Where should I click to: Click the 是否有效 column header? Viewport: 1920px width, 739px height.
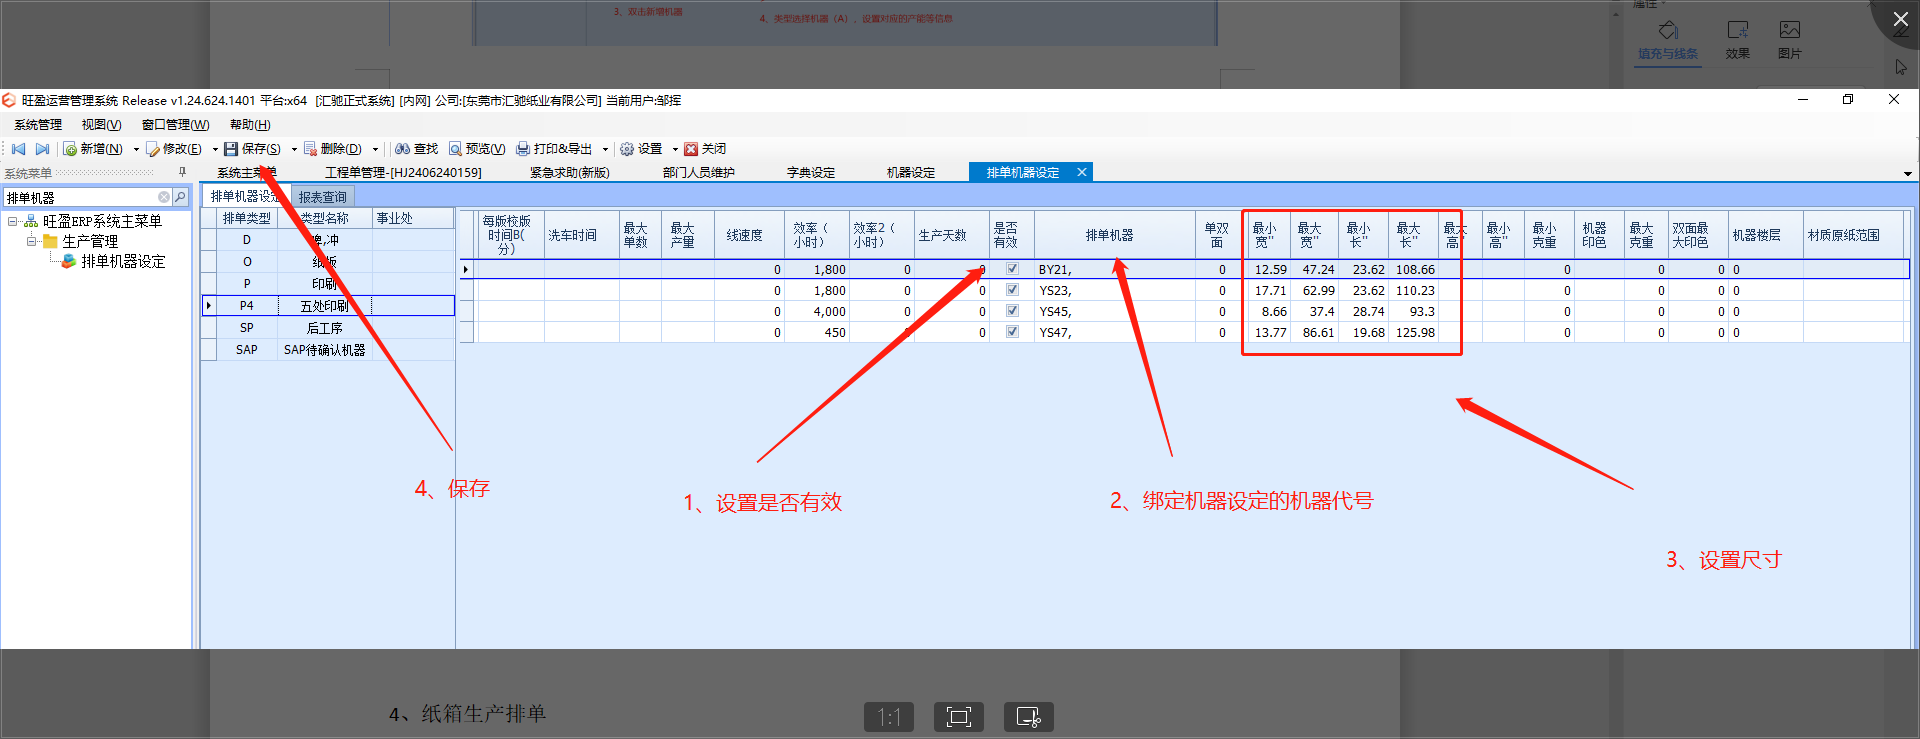[1012, 235]
